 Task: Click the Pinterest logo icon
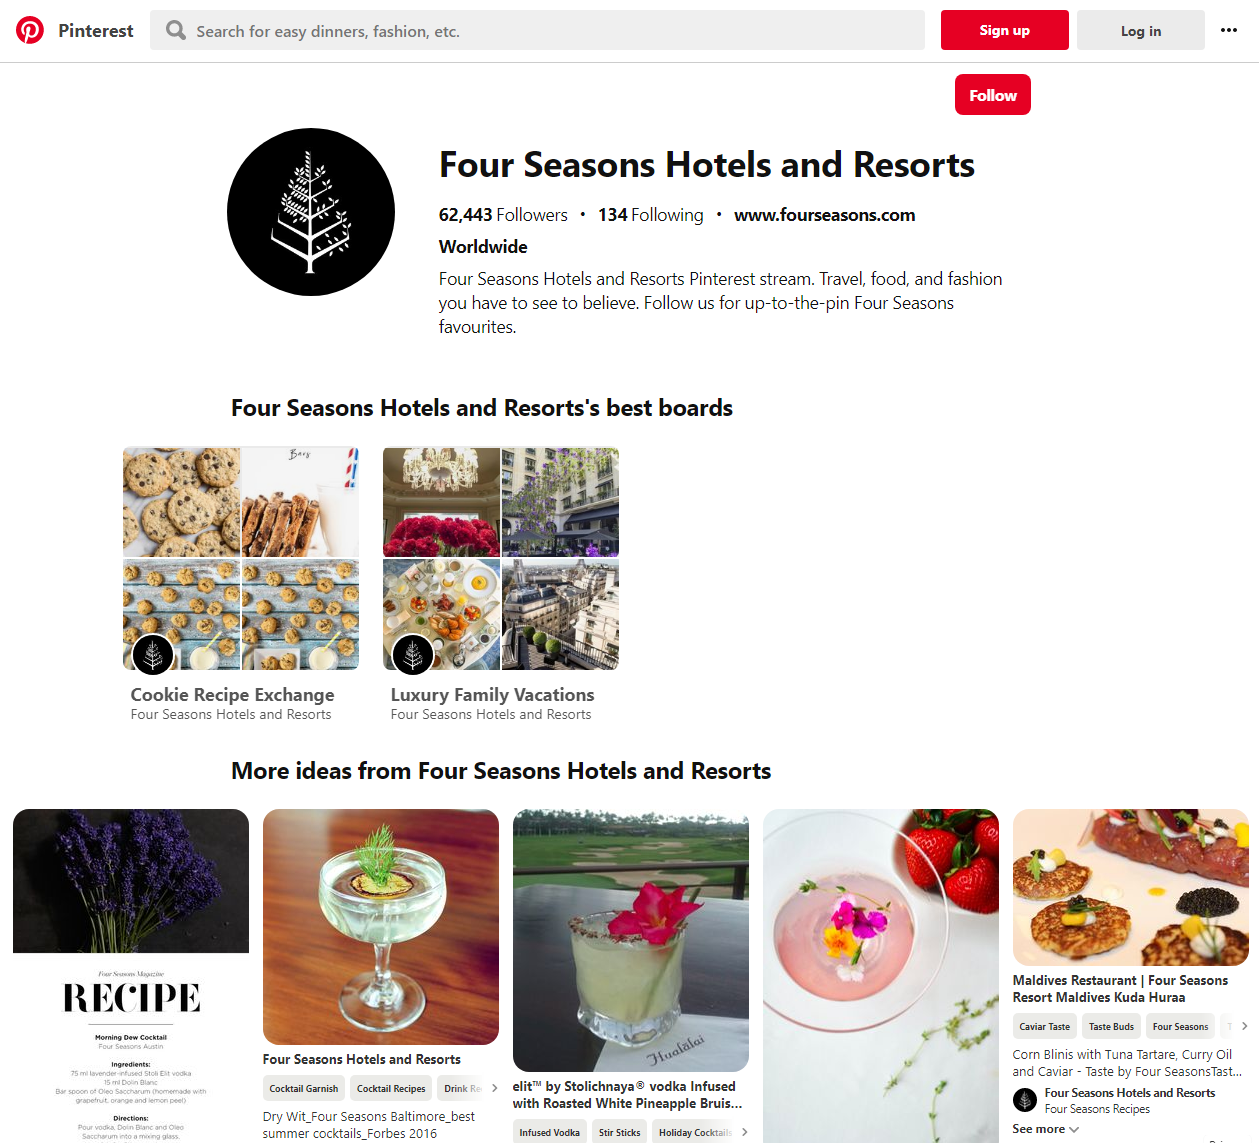tap(30, 30)
